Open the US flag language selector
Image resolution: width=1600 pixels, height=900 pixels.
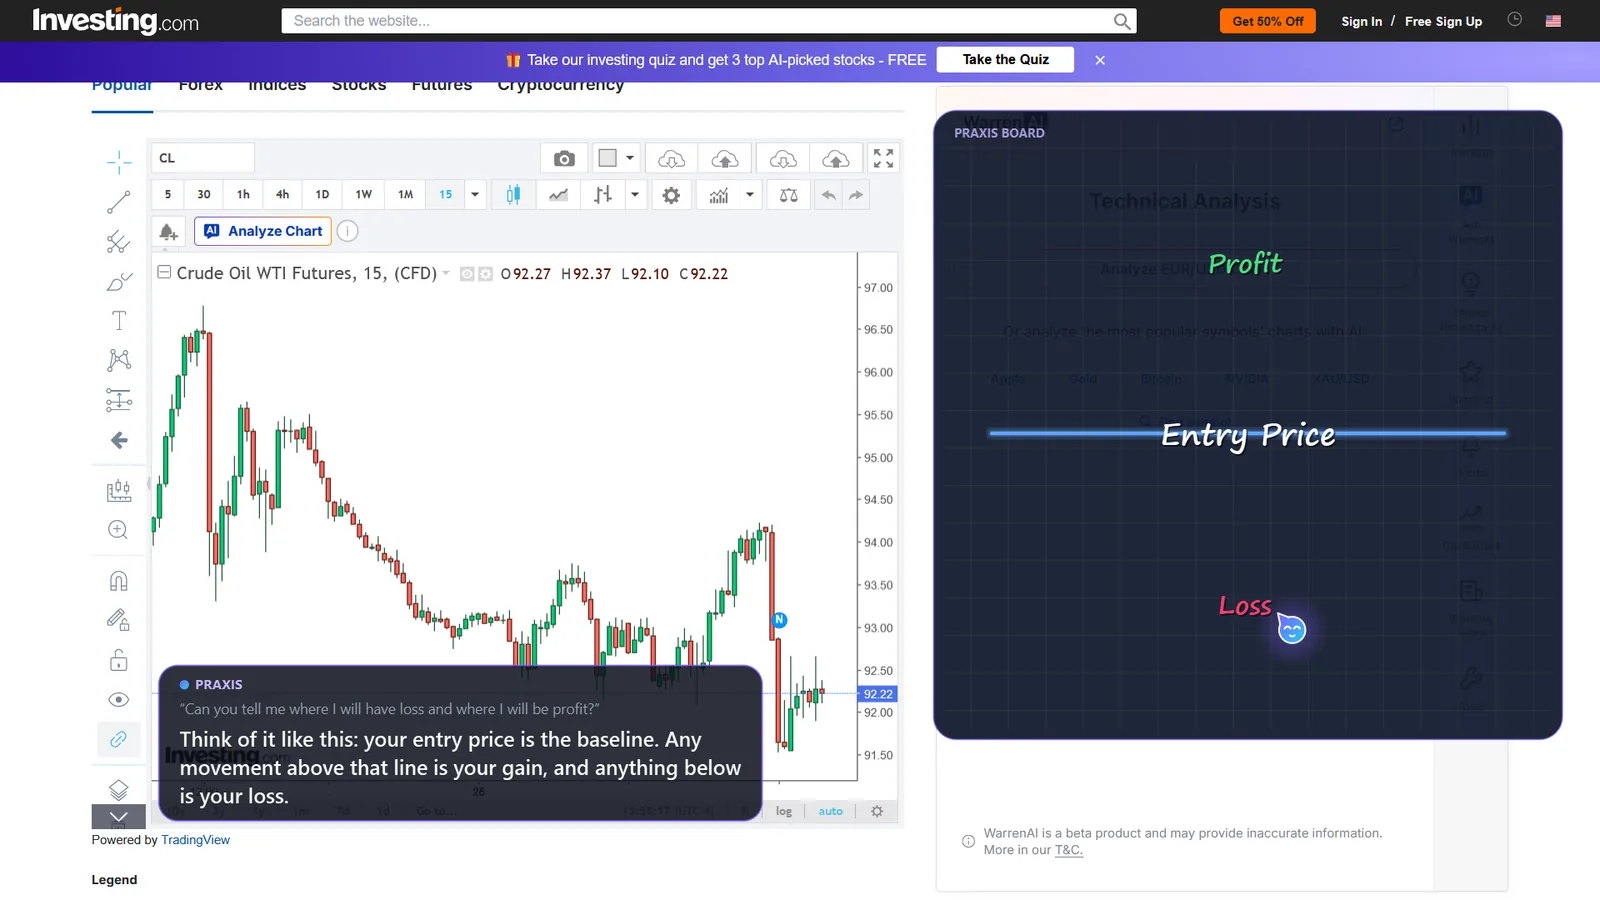tap(1553, 21)
